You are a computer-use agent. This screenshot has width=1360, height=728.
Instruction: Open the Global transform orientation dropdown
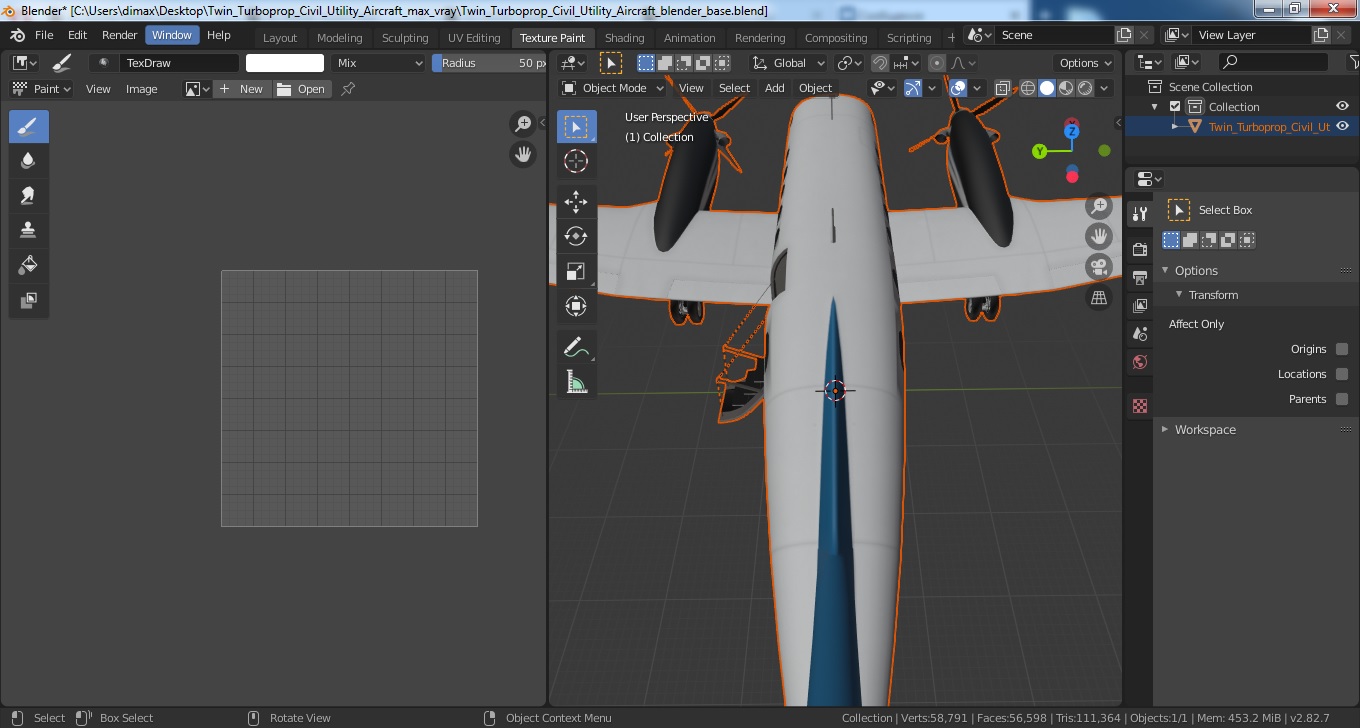(790, 63)
